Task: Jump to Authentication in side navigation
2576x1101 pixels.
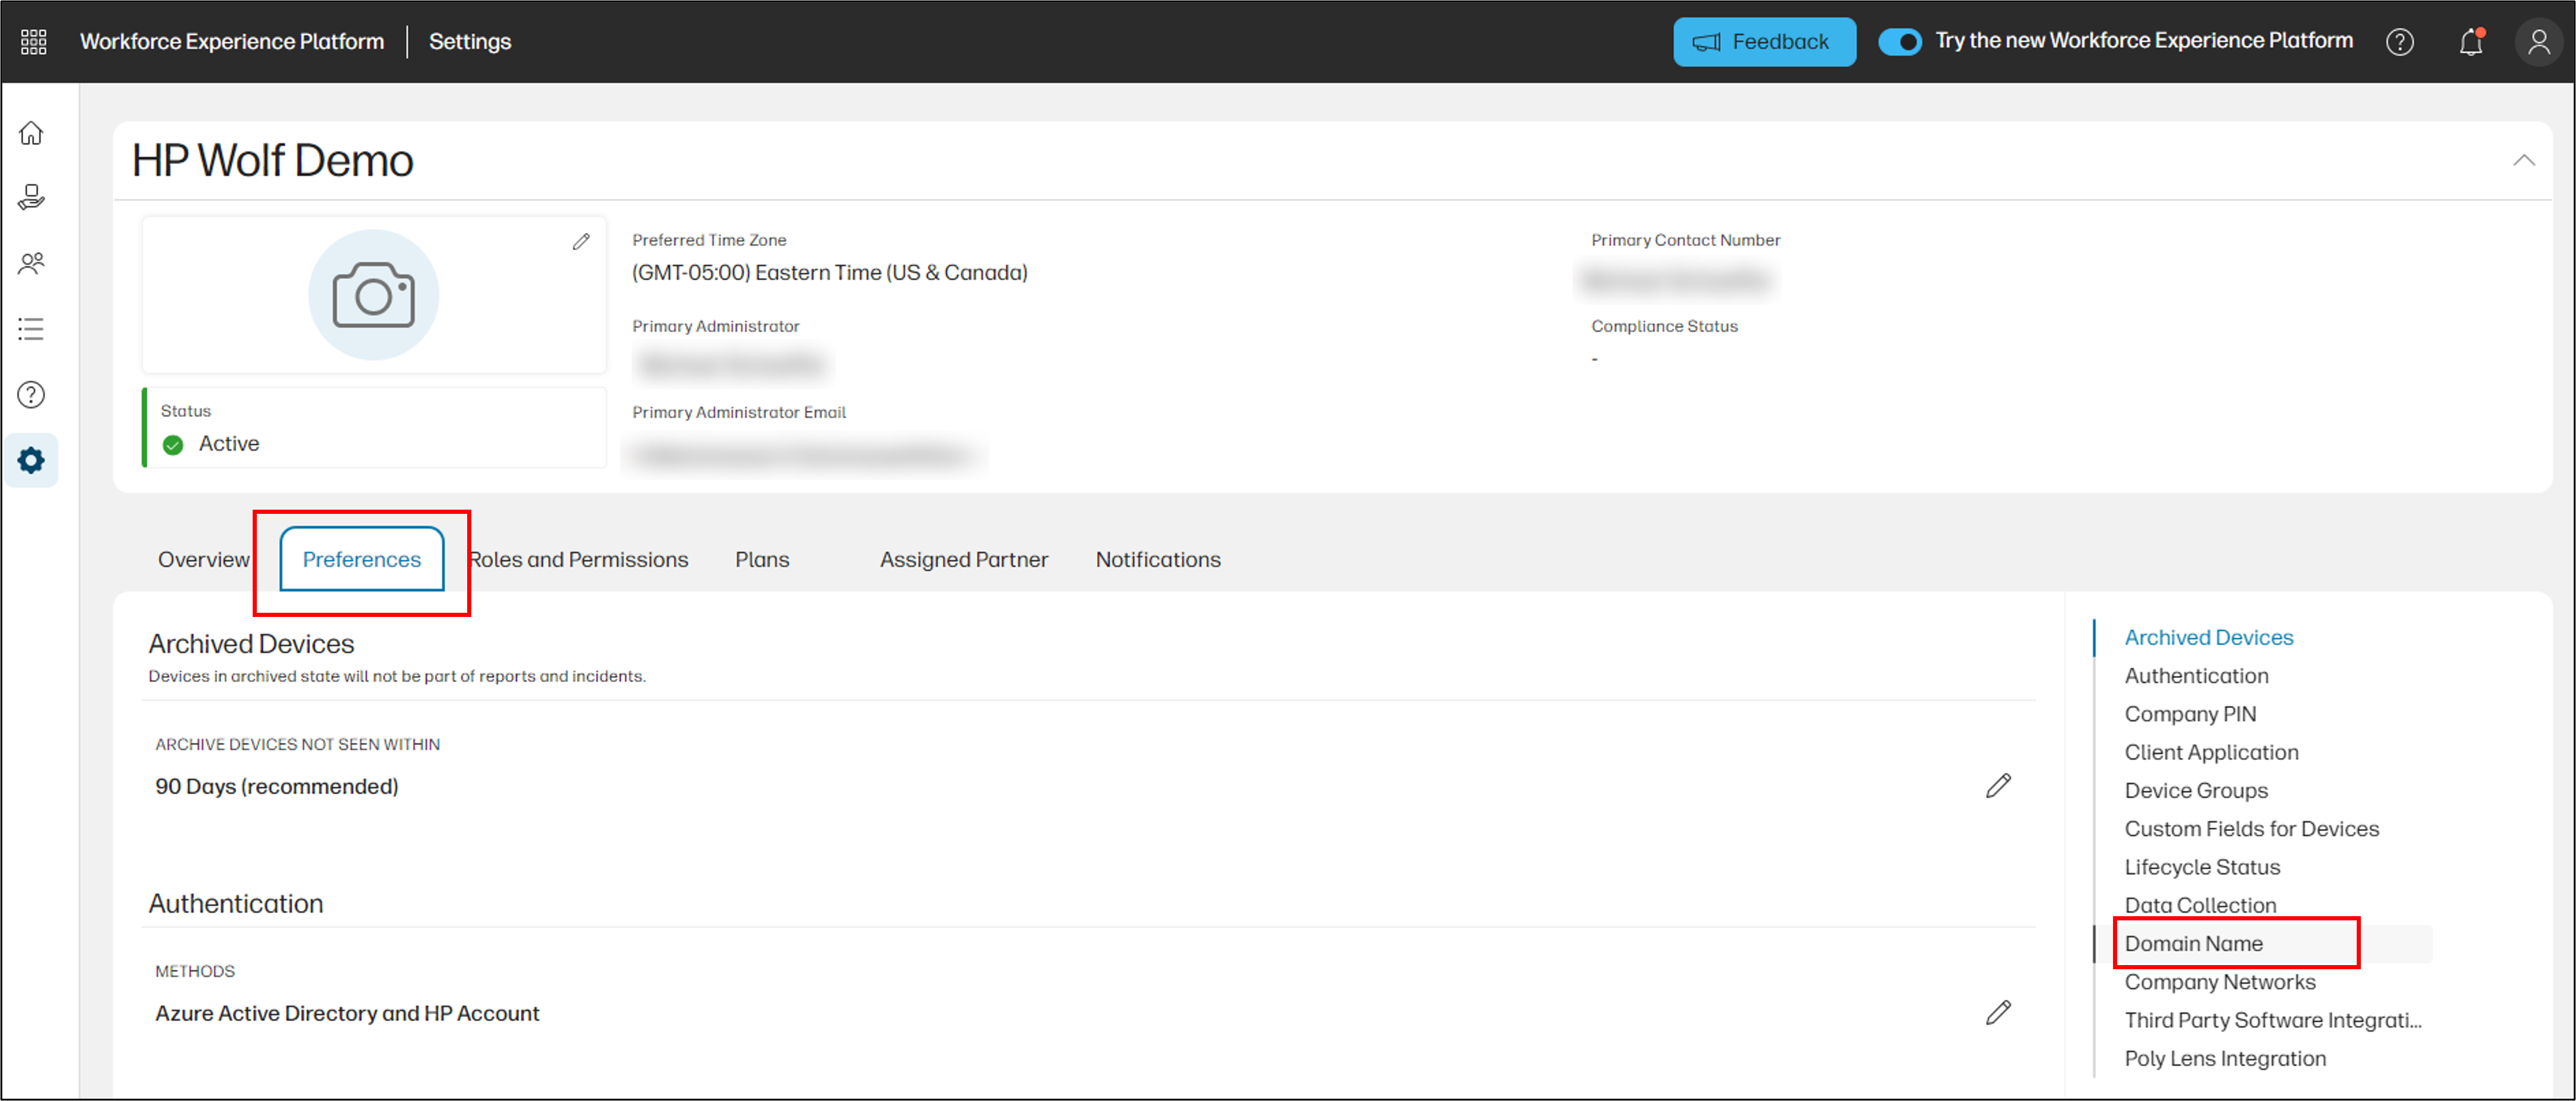Action: (x=2197, y=675)
